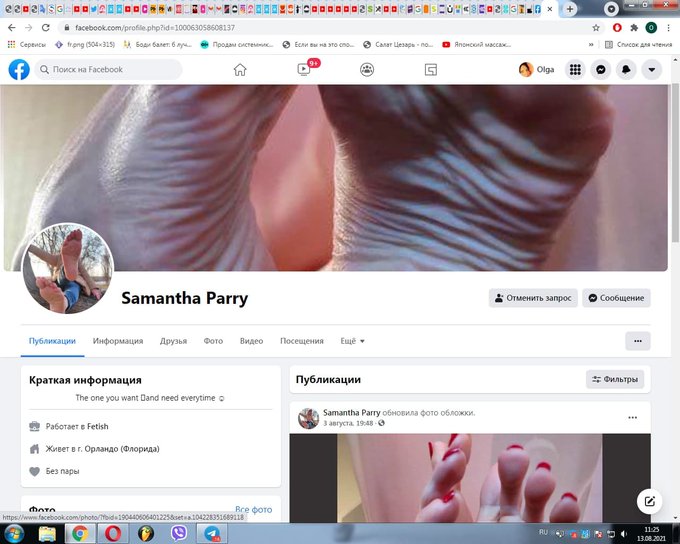Expand the account dropdown arrow in header
680x544 pixels.
651,69
